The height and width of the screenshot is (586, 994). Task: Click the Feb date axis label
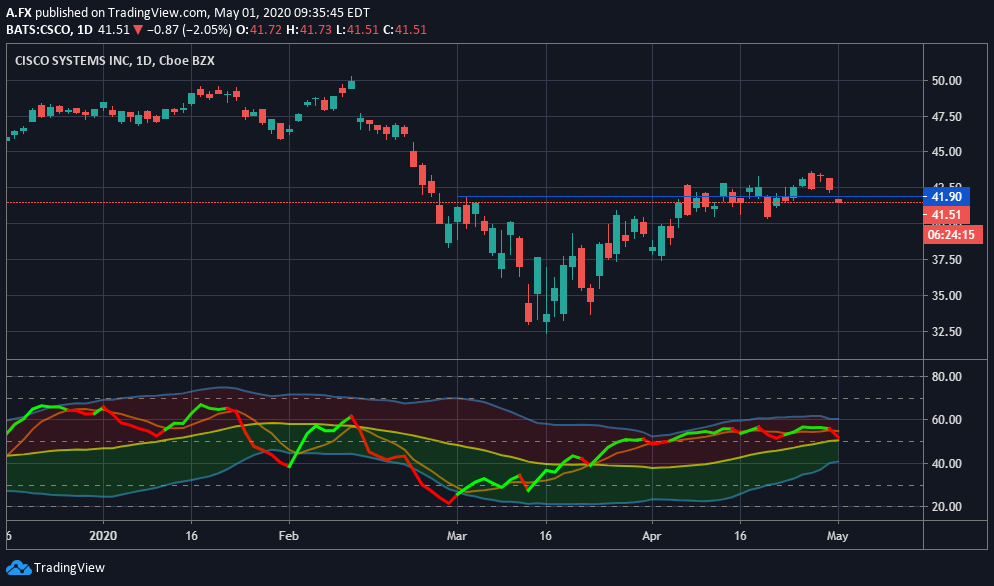click(x=288, y=536)
